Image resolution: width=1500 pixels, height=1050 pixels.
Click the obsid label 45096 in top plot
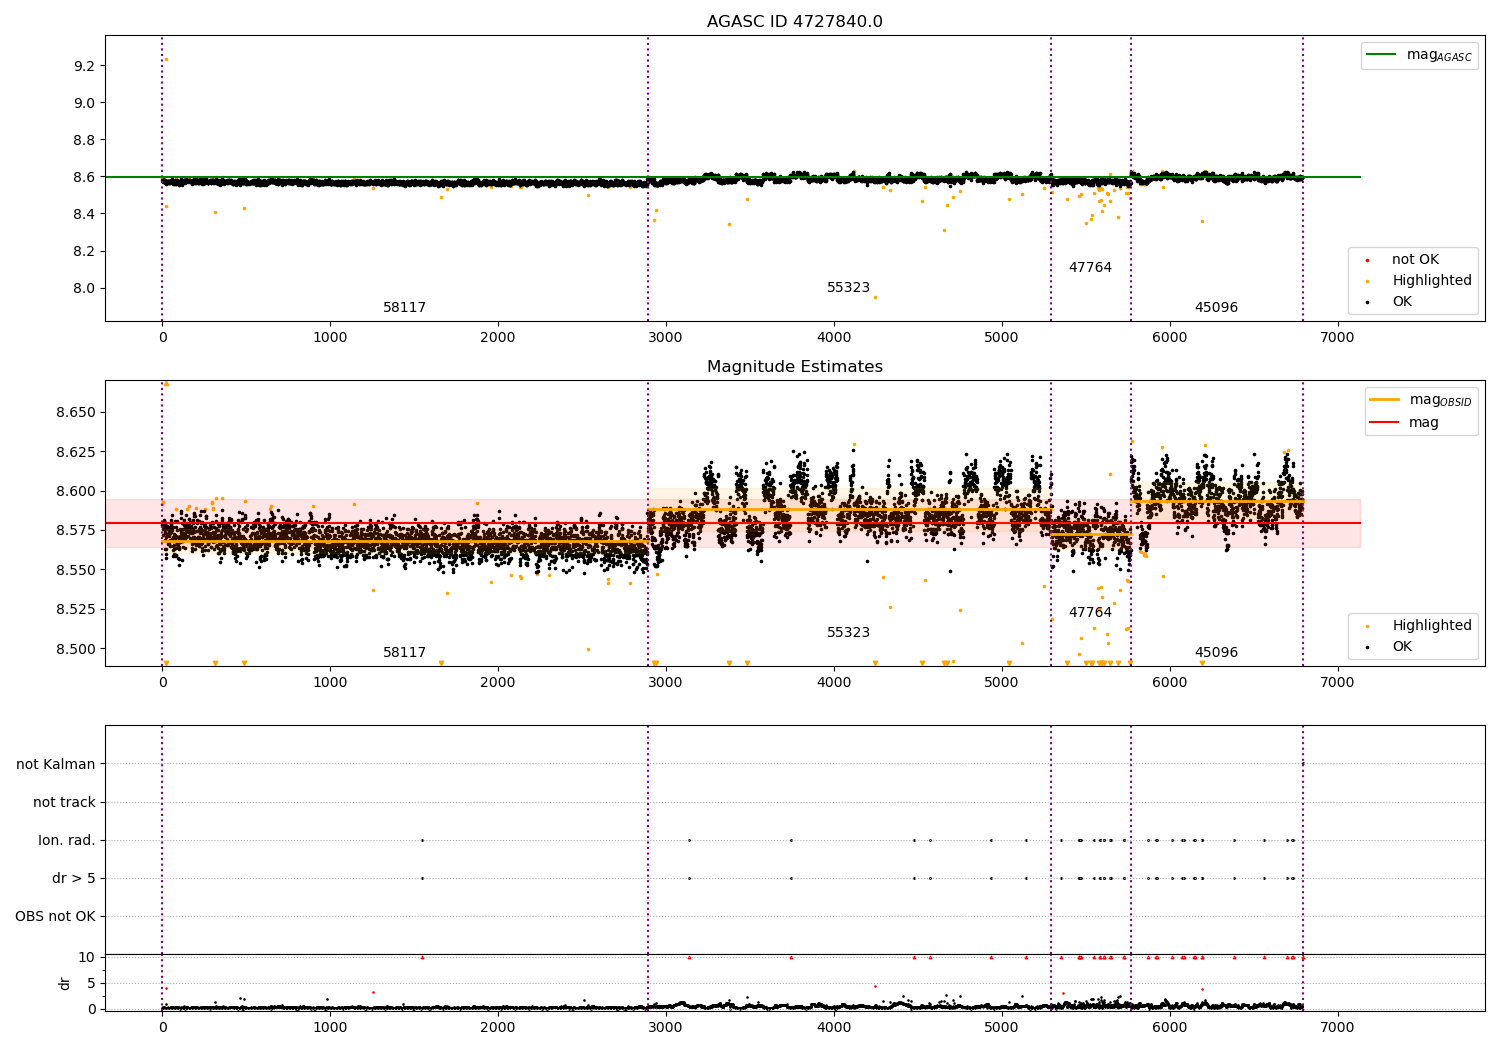click(1216, 308)
